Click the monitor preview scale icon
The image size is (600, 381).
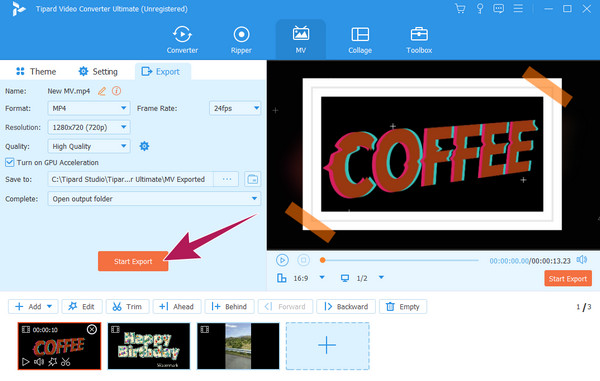345,278
